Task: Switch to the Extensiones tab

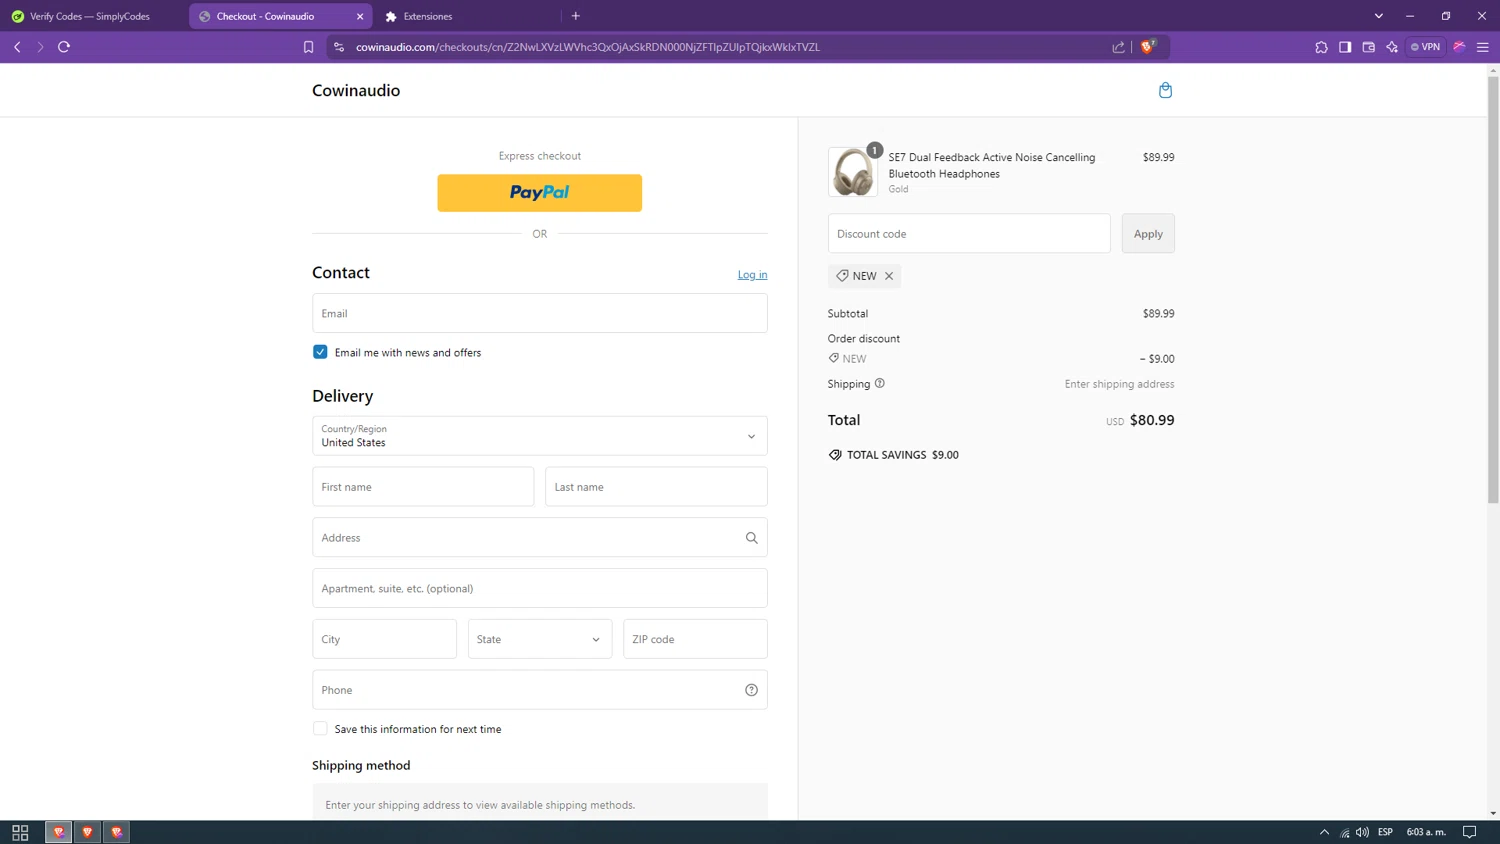Action: click(428, 16)
